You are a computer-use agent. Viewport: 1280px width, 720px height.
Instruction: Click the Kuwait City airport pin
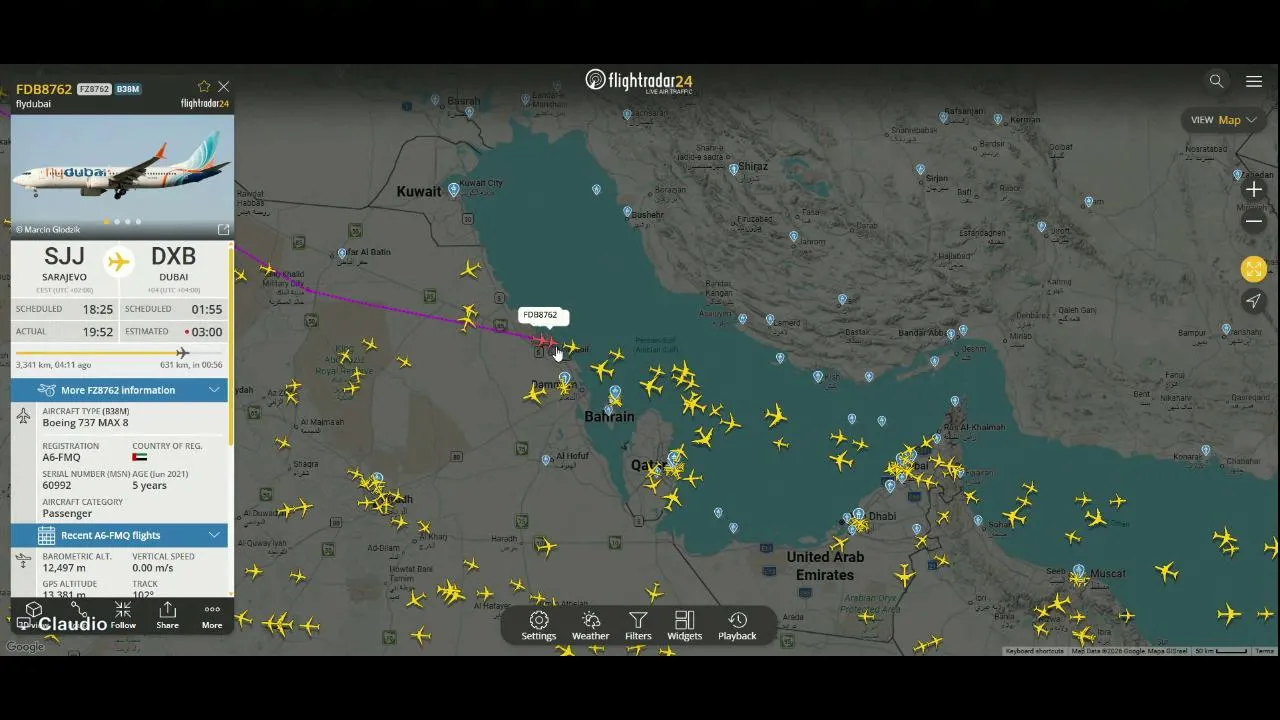click(x=454, y=189)
